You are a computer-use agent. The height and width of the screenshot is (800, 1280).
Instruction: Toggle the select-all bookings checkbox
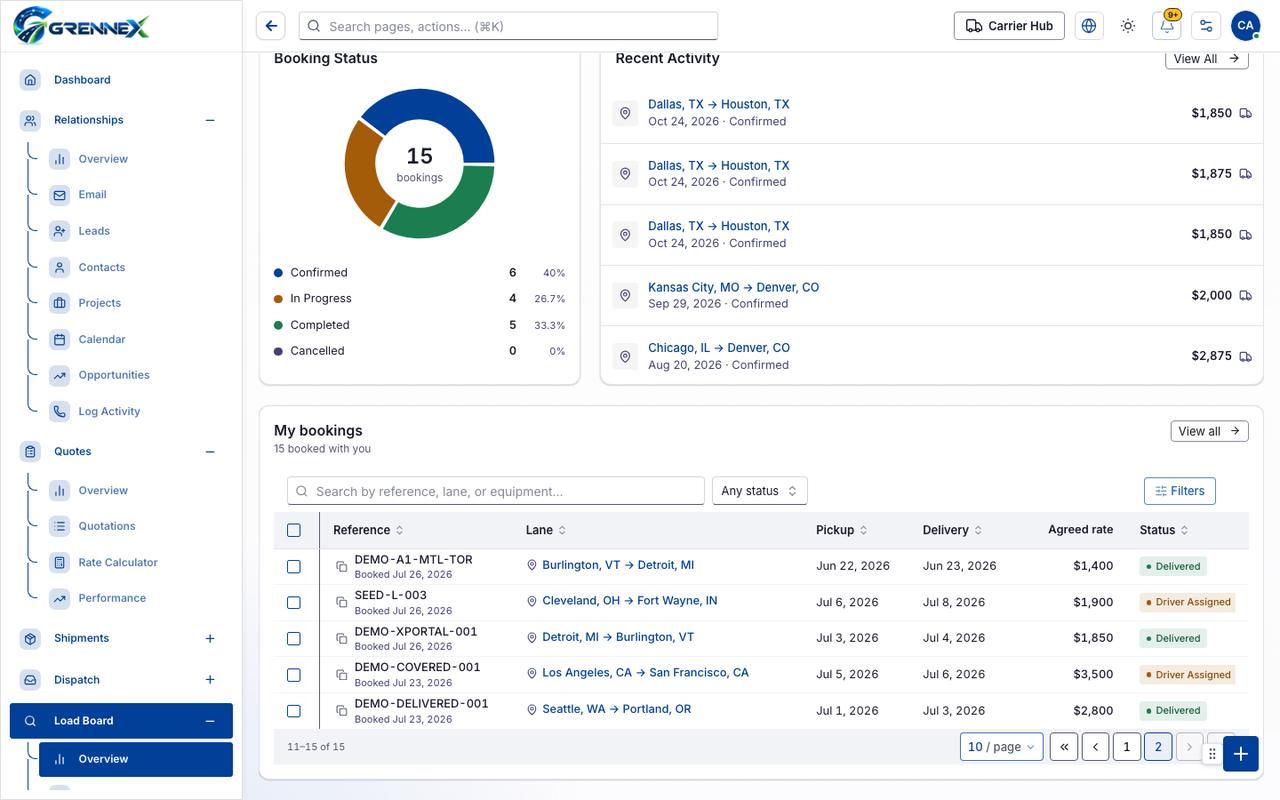pos(294,530)
